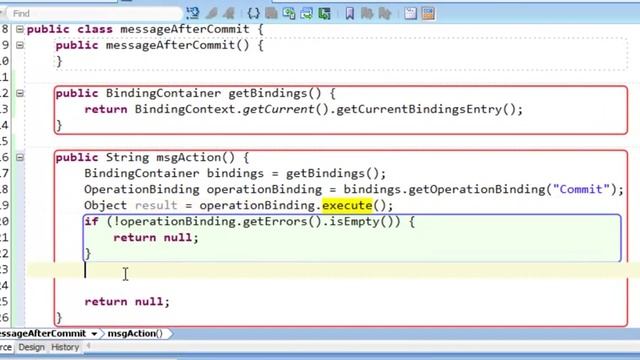The width and height of the screenshot is (640, 360).
Task: Switch to the History tab
Action: 65,347
